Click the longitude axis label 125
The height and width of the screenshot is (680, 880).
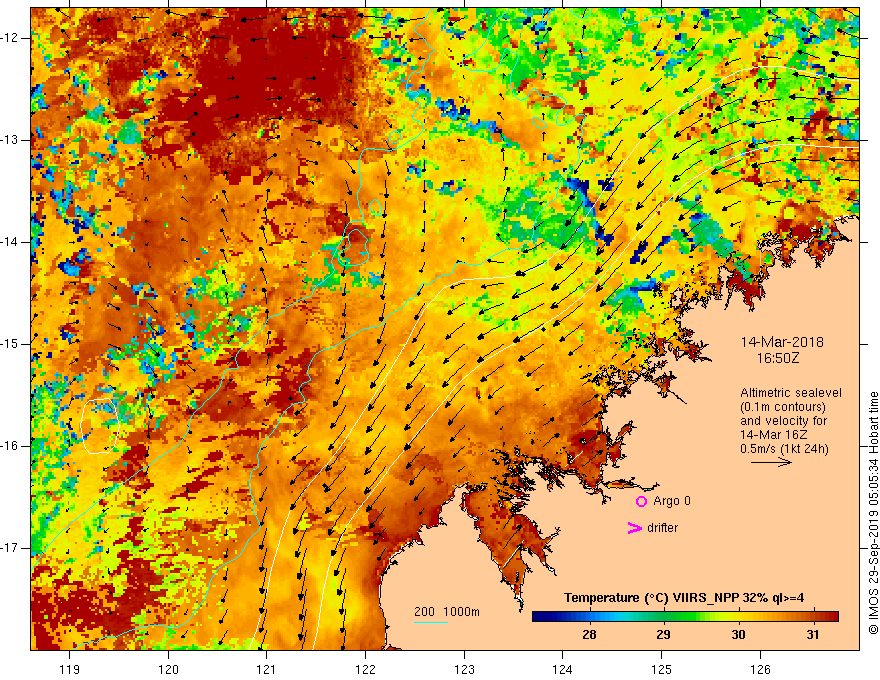point(662,669)
